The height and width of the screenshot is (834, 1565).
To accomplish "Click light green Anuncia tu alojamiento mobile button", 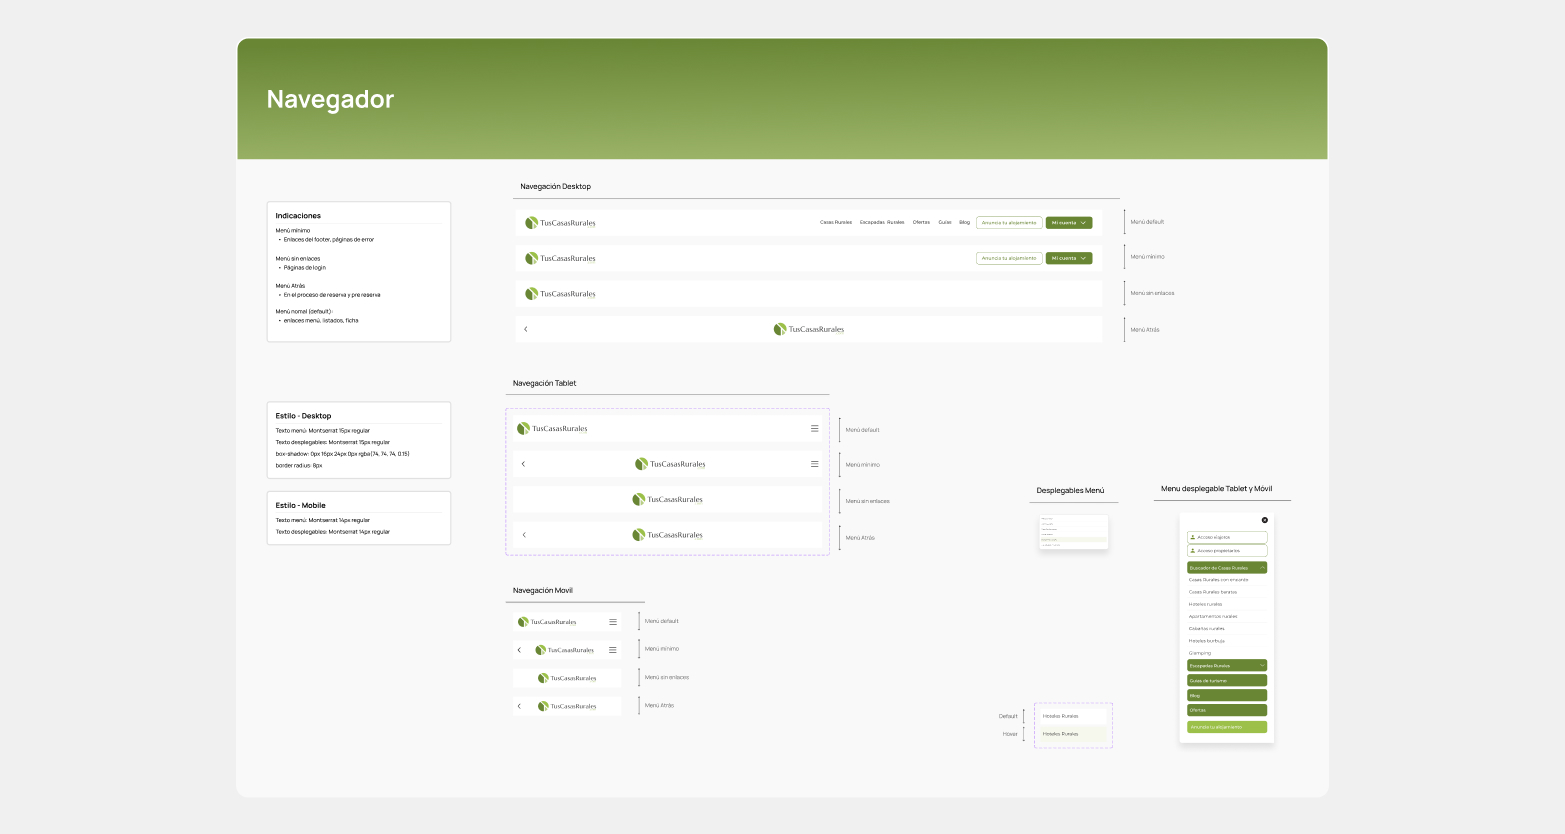I will 1226,727.
